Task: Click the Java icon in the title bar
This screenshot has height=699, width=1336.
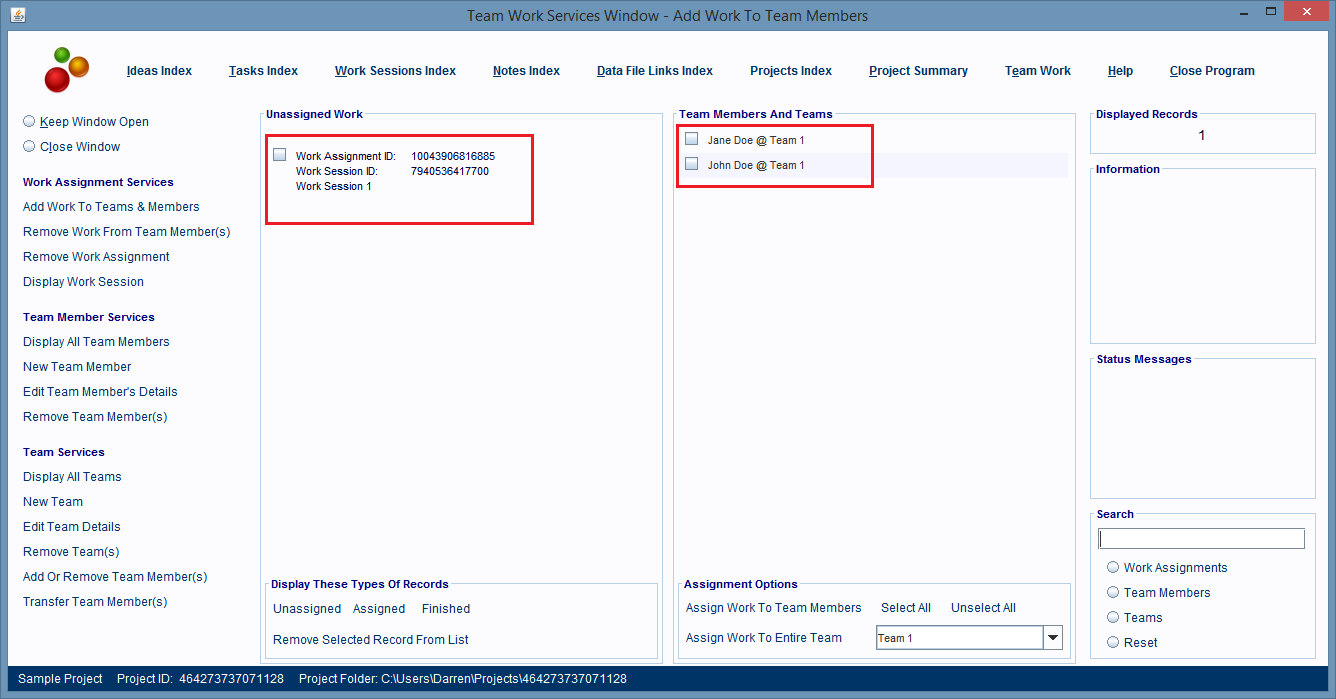Action: coord(18,15)
